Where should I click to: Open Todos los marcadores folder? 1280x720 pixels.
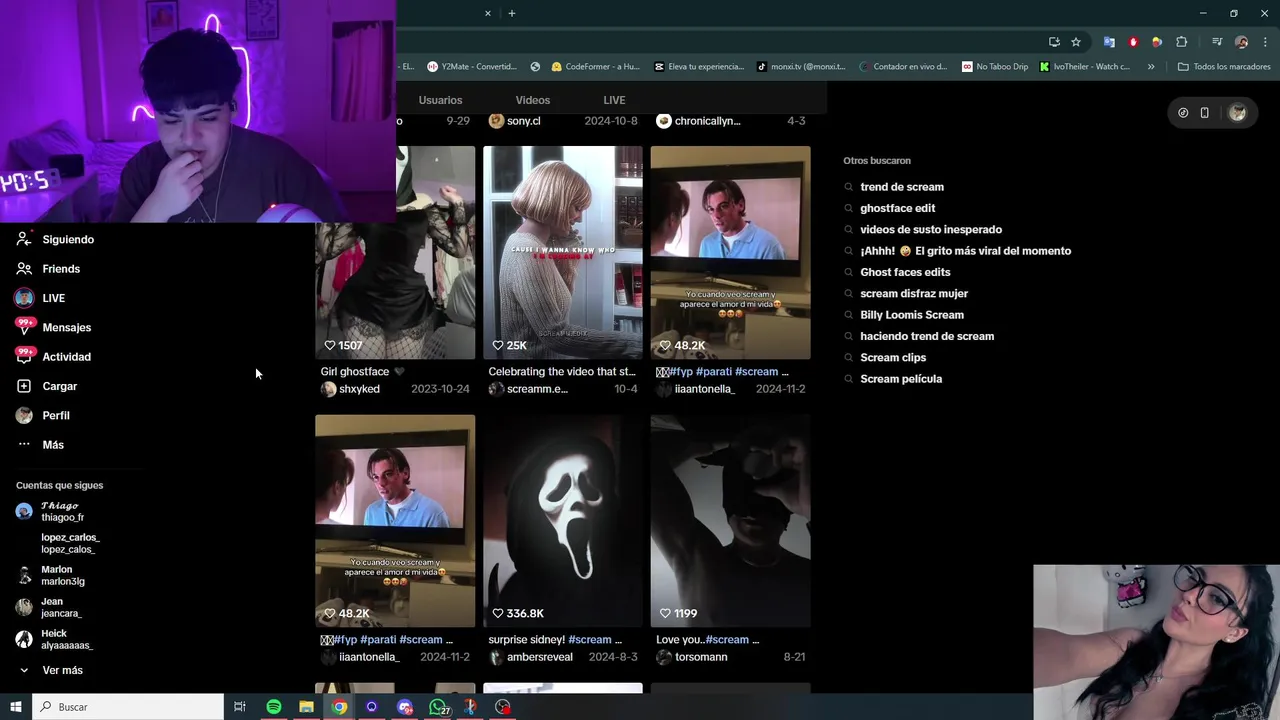pos(1224,67)
